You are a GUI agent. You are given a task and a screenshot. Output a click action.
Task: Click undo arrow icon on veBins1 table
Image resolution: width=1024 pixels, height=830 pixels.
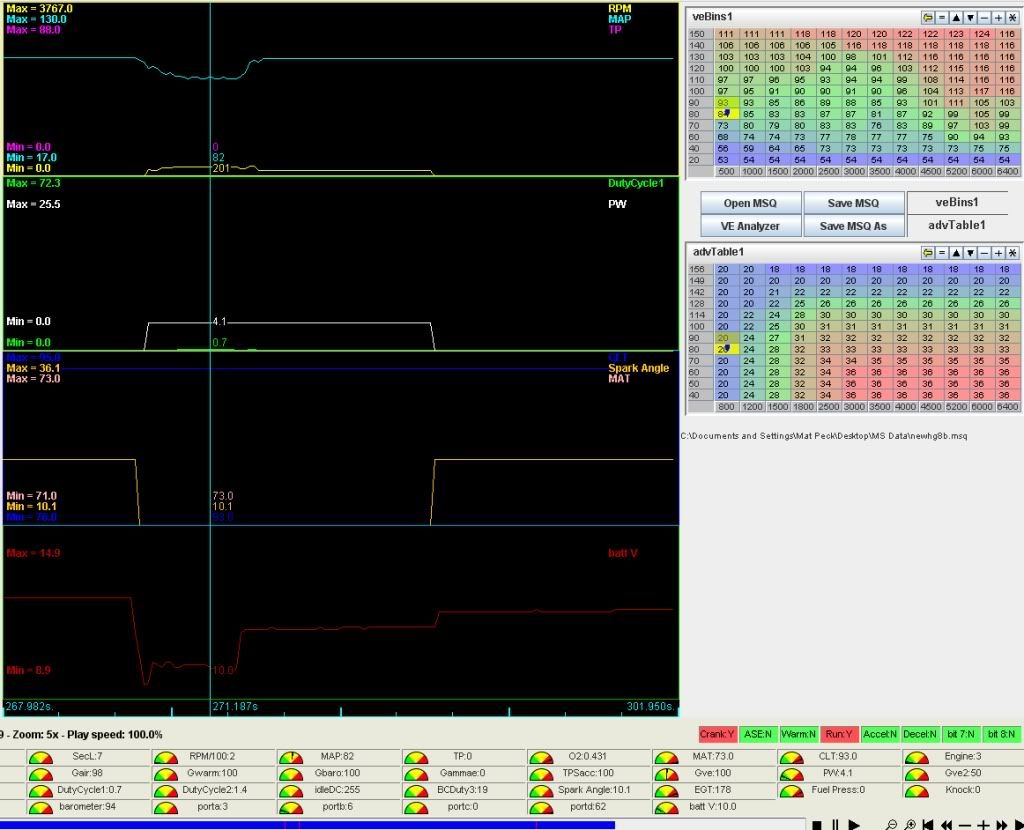tap(928, 18)
